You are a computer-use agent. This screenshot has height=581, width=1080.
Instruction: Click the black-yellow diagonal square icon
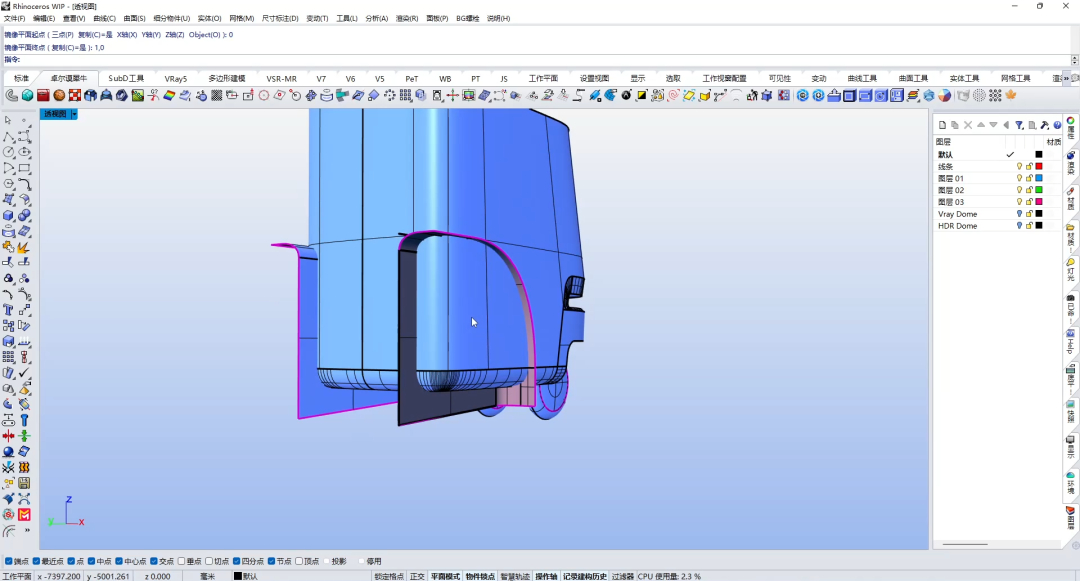coord(641,96)
